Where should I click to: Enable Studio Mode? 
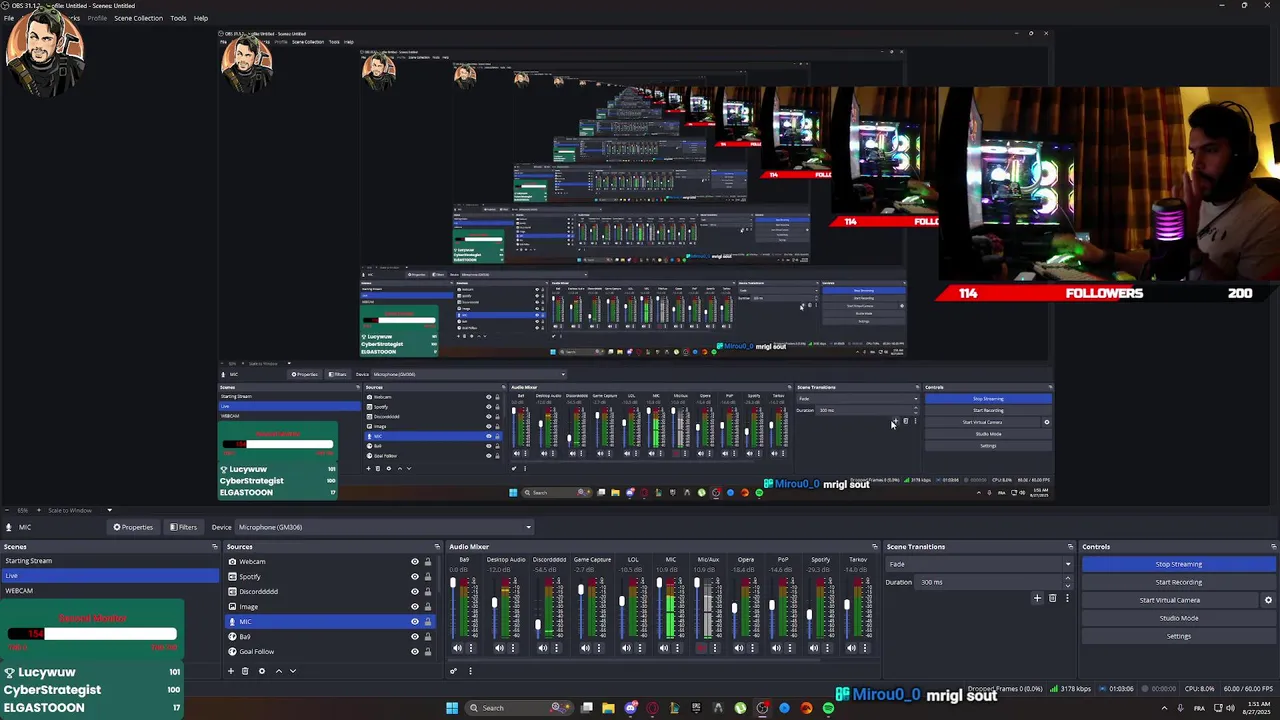1179,618
